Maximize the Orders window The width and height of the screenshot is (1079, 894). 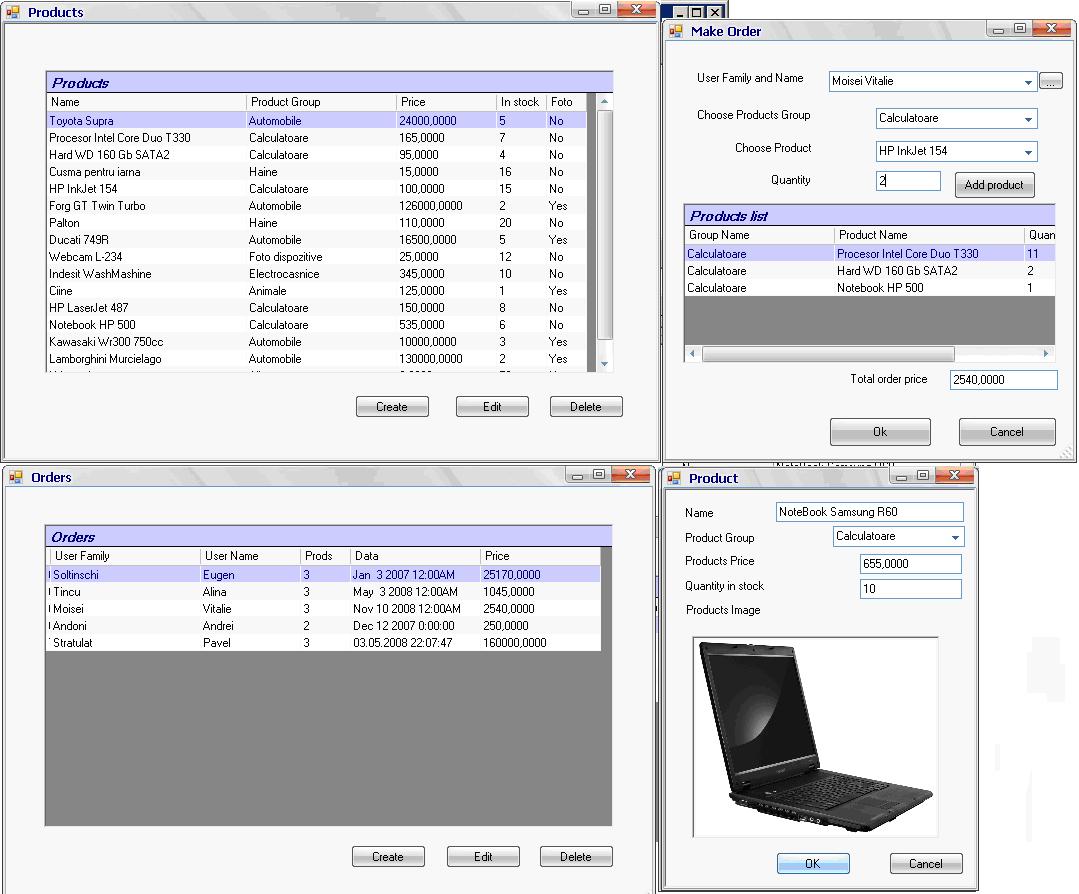click(601, 476)
